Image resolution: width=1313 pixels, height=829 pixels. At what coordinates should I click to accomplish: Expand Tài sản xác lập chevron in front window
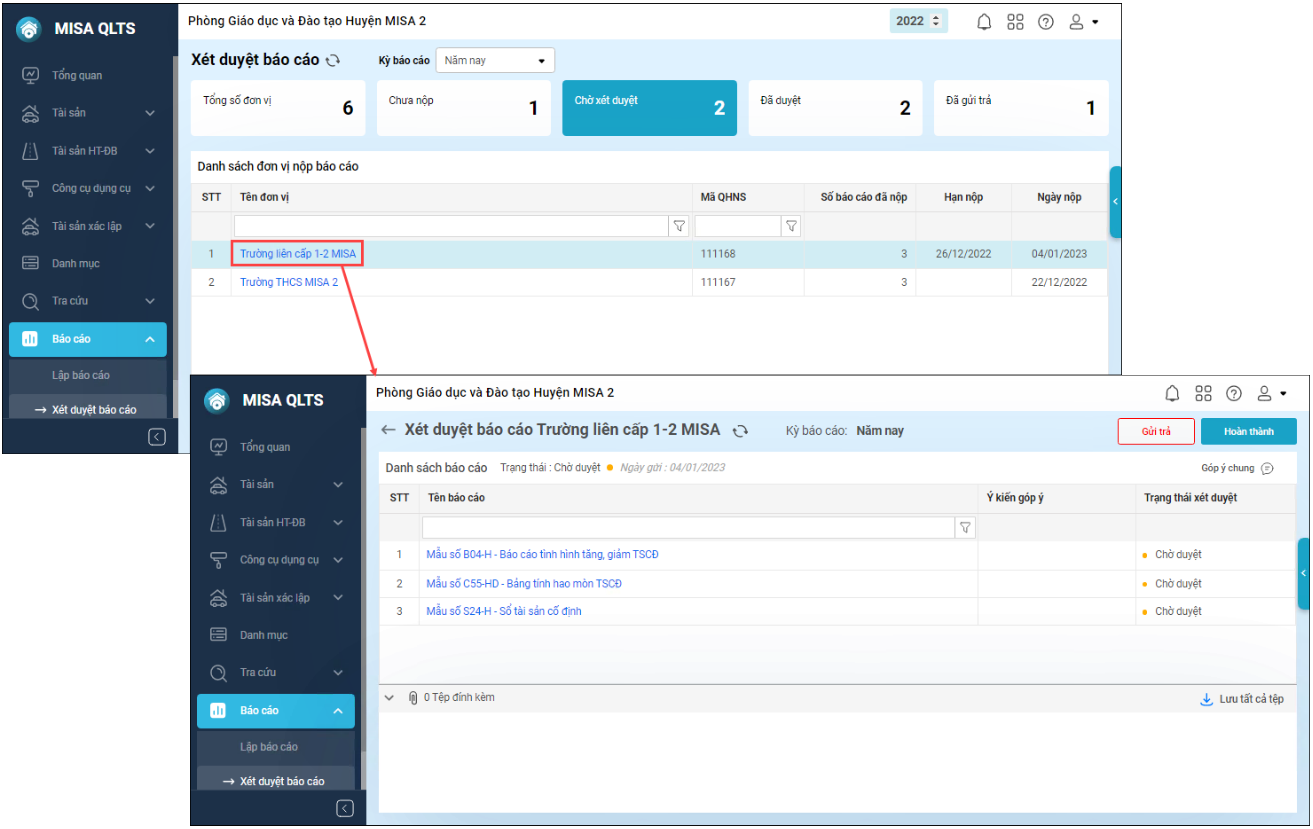point(338,598)
